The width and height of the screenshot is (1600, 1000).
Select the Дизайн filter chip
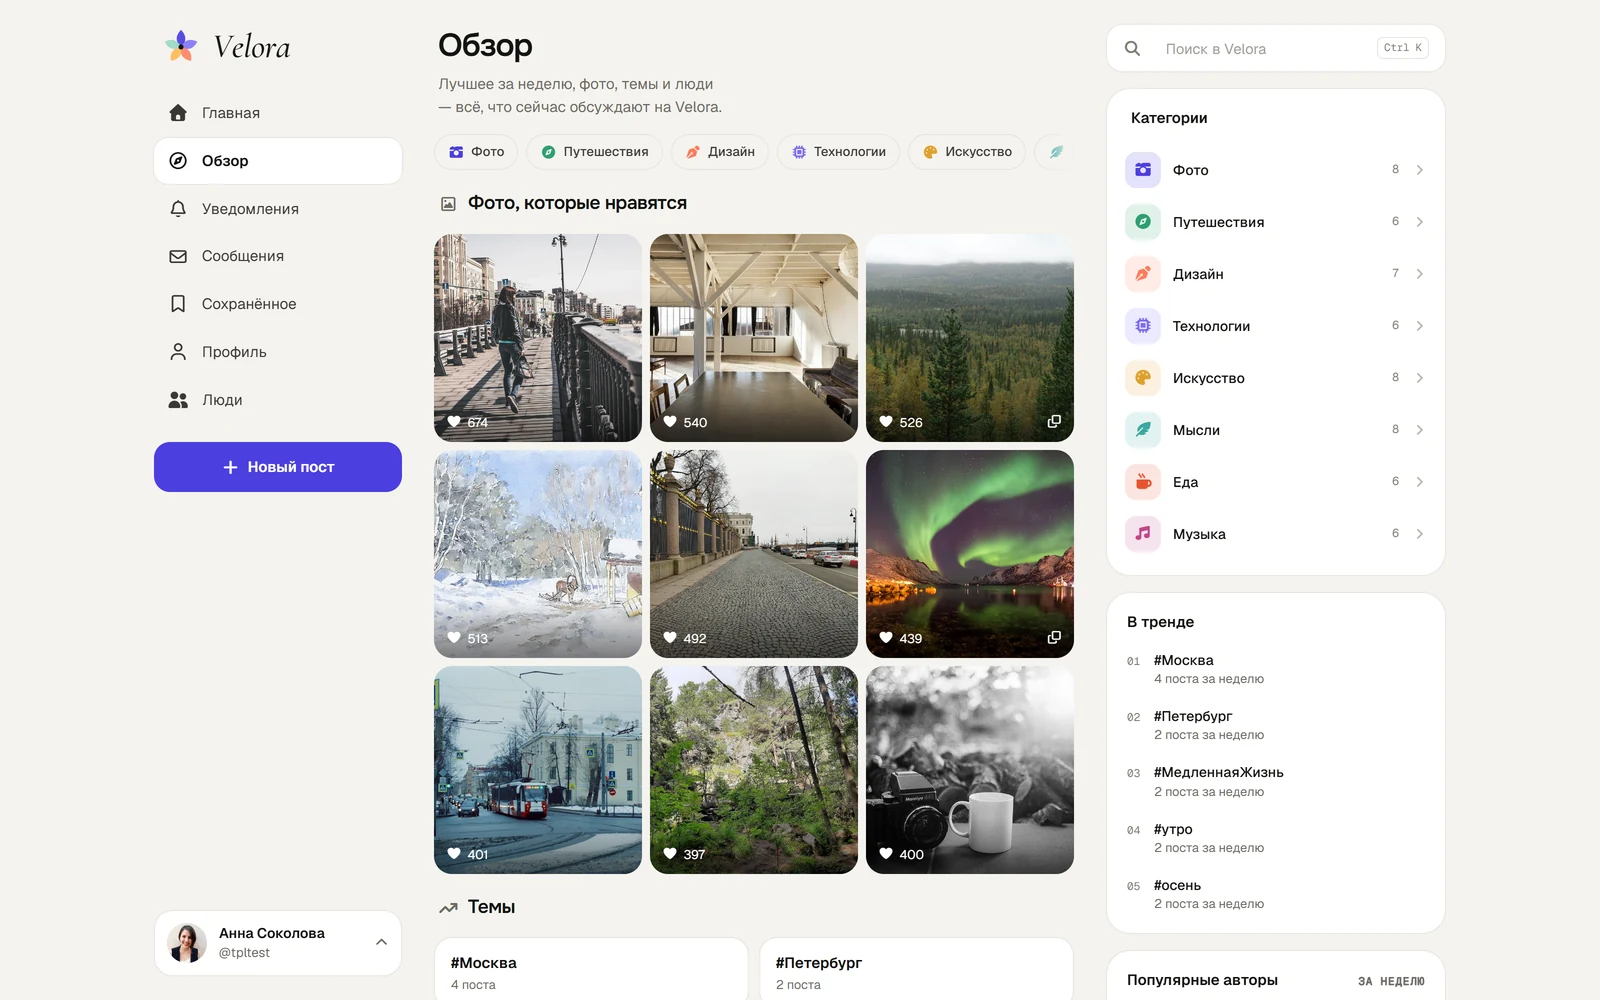[720, 152]
